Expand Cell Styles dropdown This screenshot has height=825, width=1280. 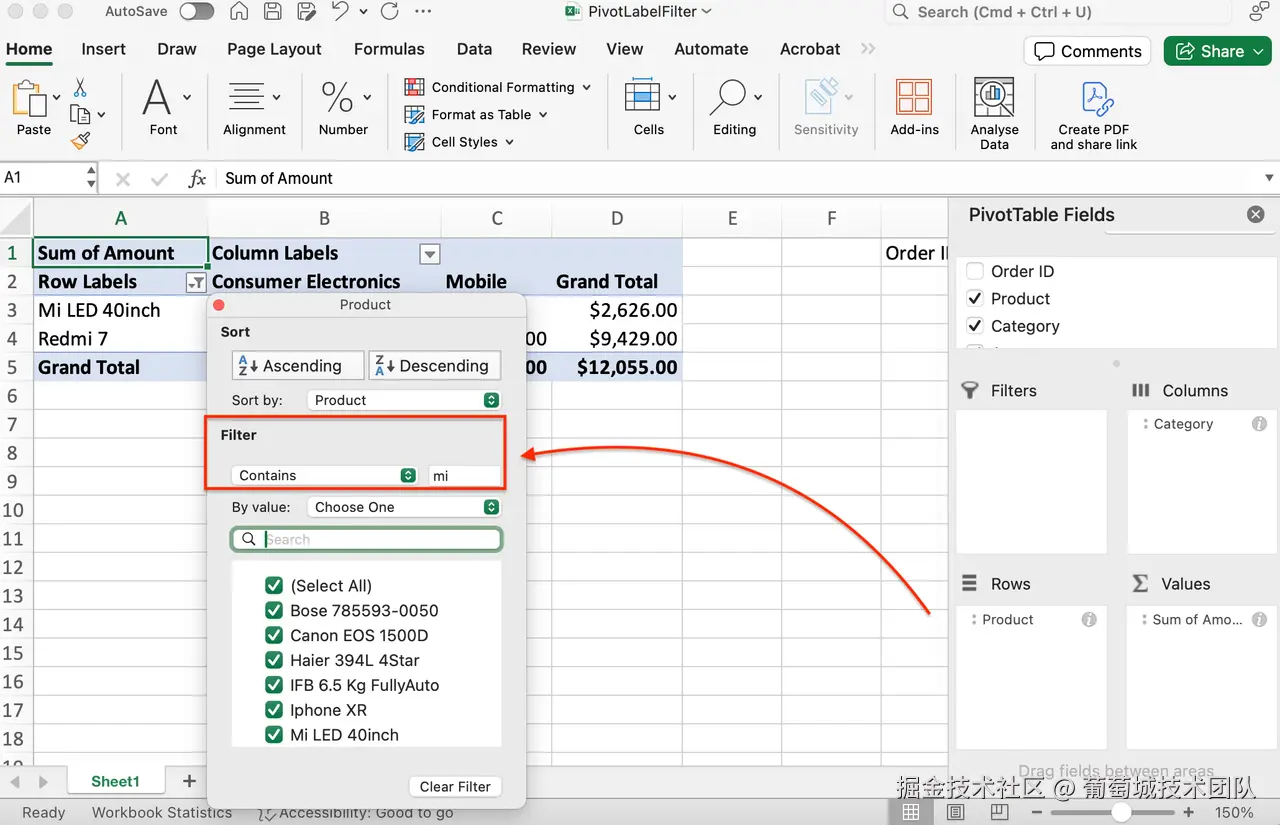509,142
